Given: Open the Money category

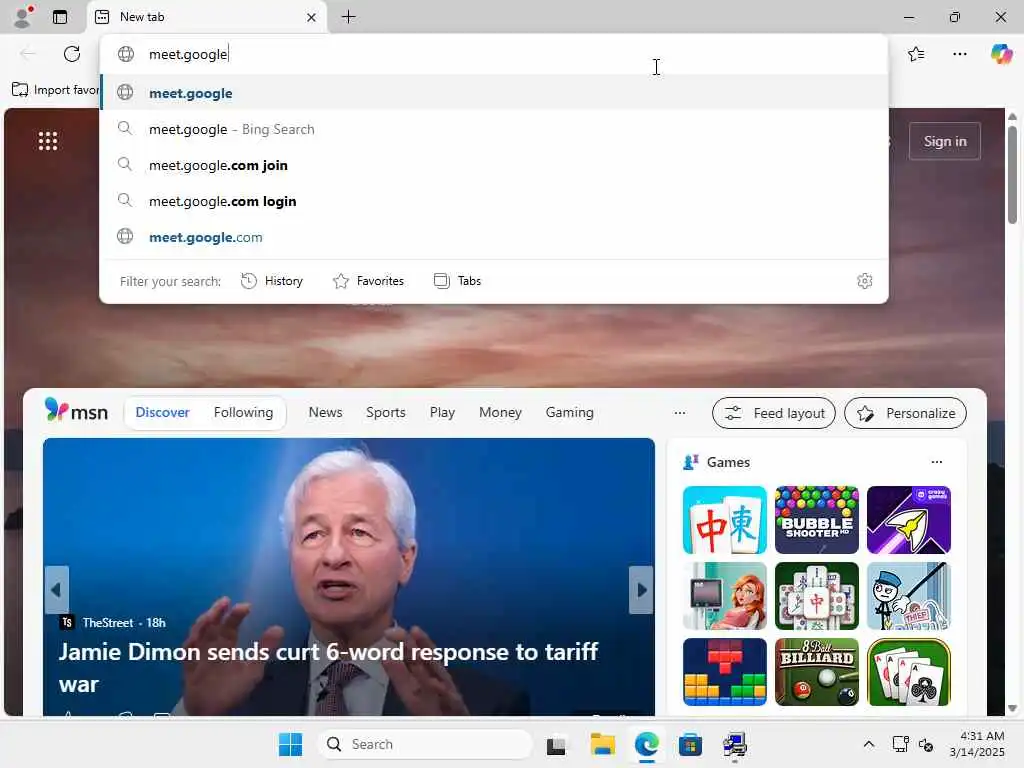Looking at the screenshot, I should click(x=500, y=413).
